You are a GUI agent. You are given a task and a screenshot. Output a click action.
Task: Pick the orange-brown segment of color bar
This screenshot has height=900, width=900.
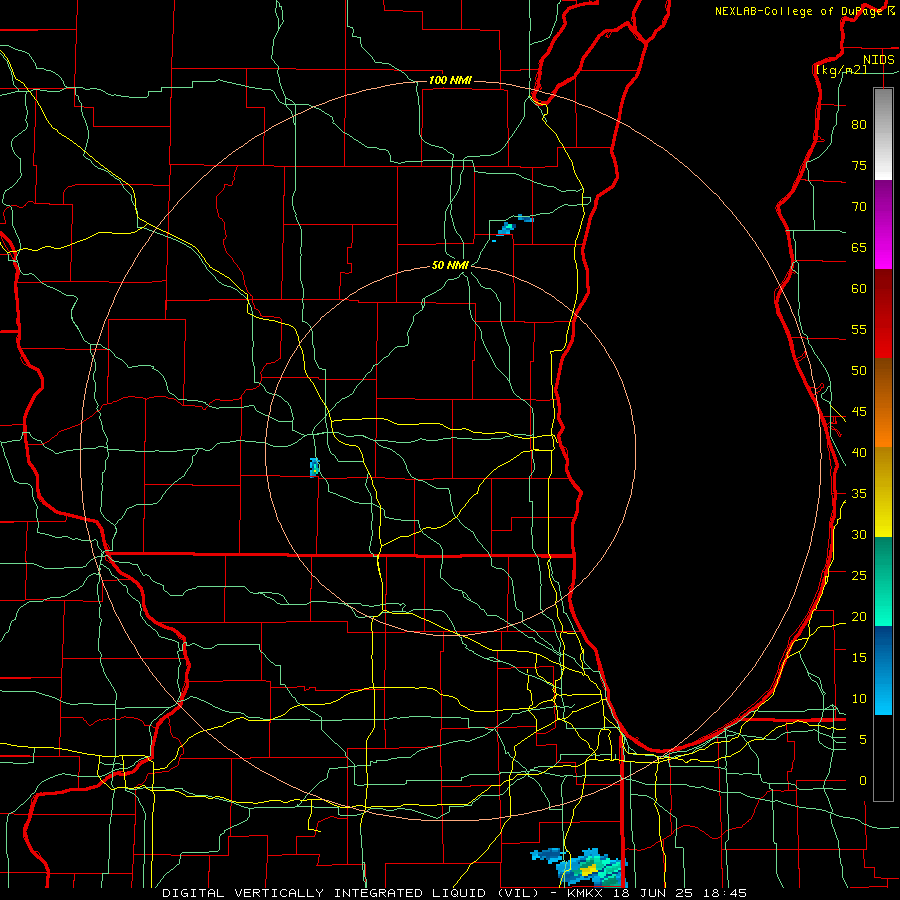[x=883, y=402]
